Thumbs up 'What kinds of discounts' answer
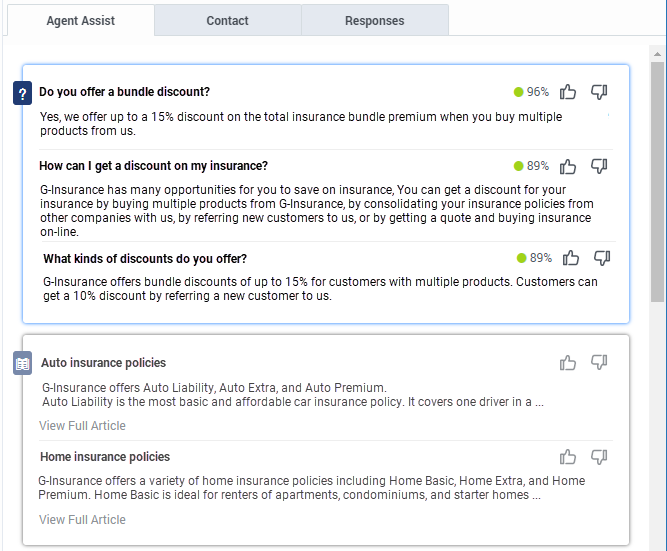667x551 pixels. coord(571,258)
